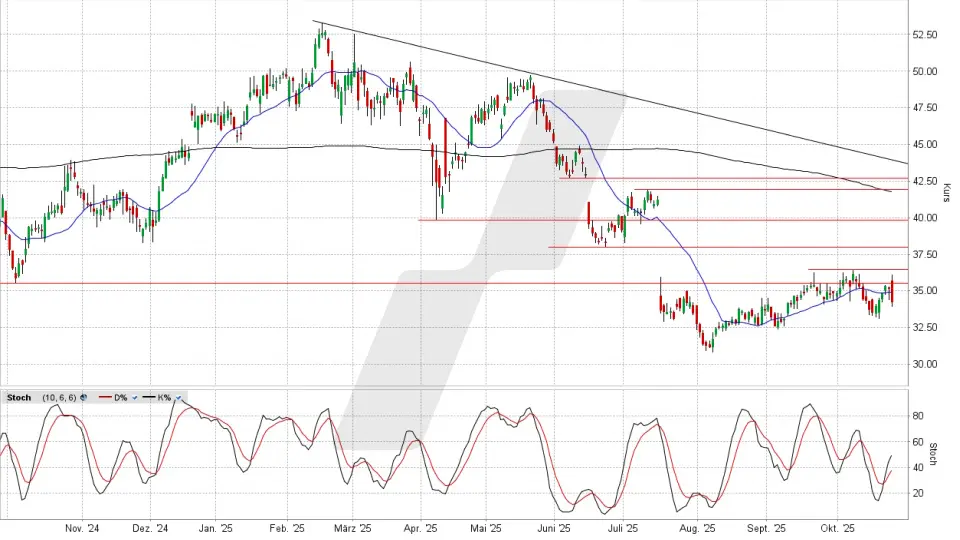Screen dimensions: 960x540
Task: Click the Sept. '25 date label
Action: (767, 528)
